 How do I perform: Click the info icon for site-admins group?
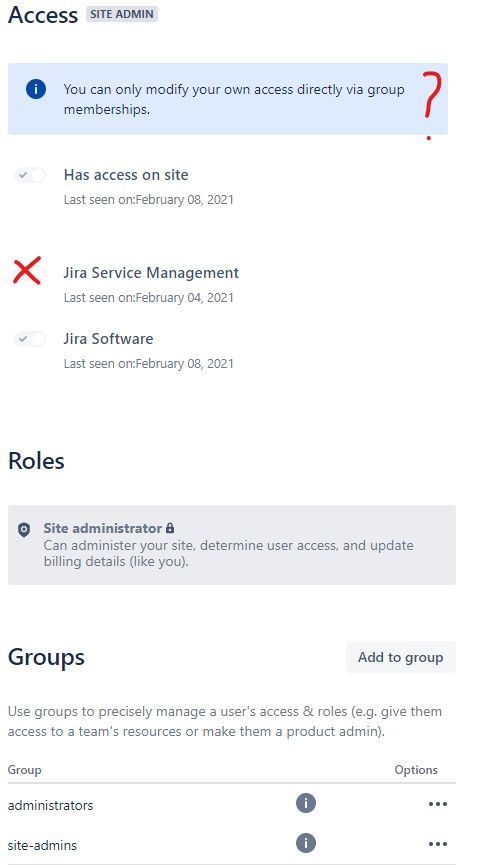click(306, 843)
